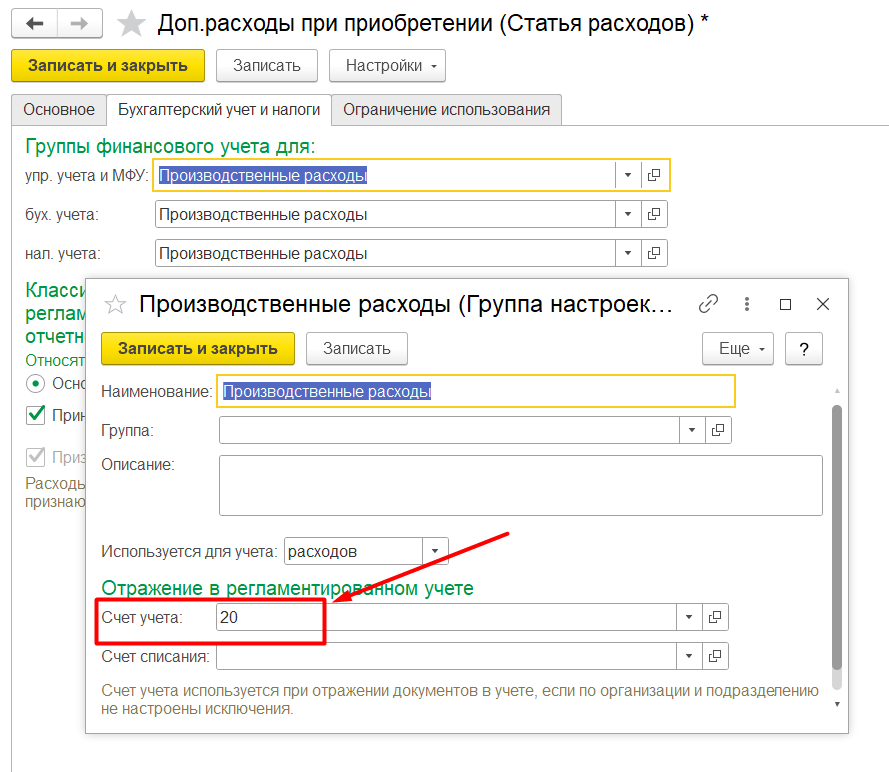The height and width of the screenshot is (772, 889).
Task: Open the dialog's three-dot options menu
Action: [x=746, y=304]
